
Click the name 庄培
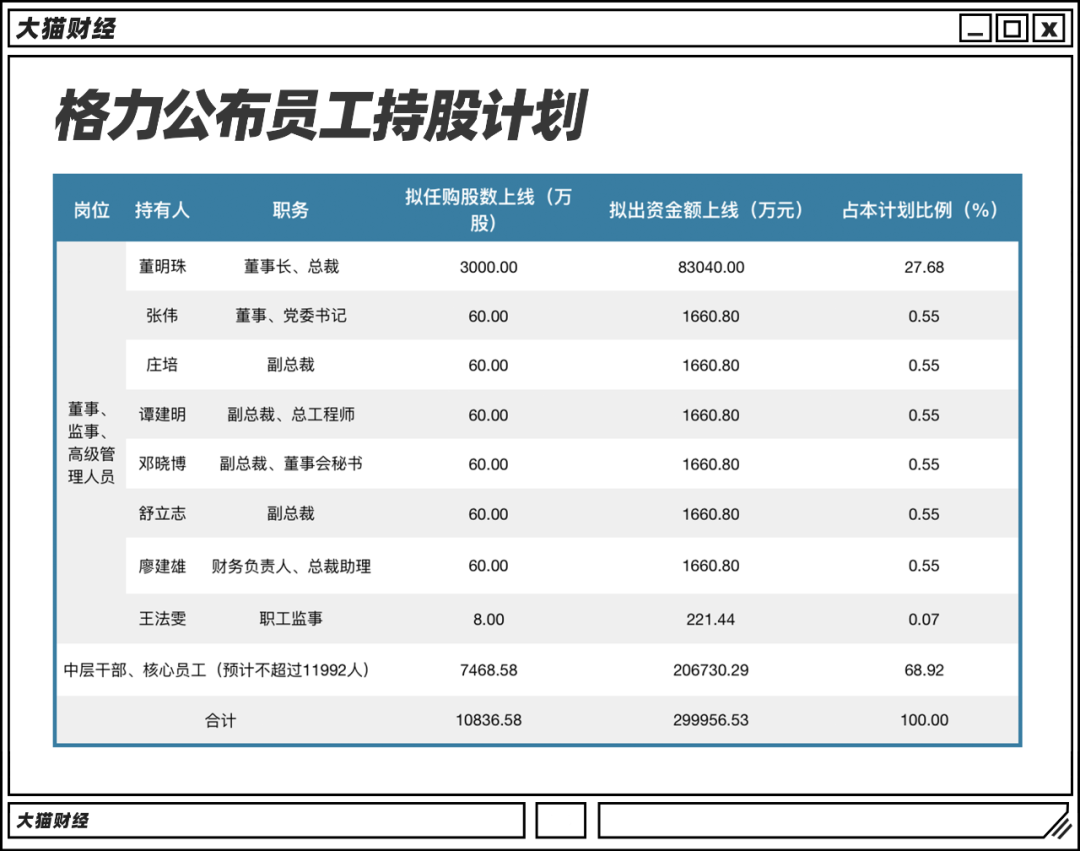click(162, 364)
